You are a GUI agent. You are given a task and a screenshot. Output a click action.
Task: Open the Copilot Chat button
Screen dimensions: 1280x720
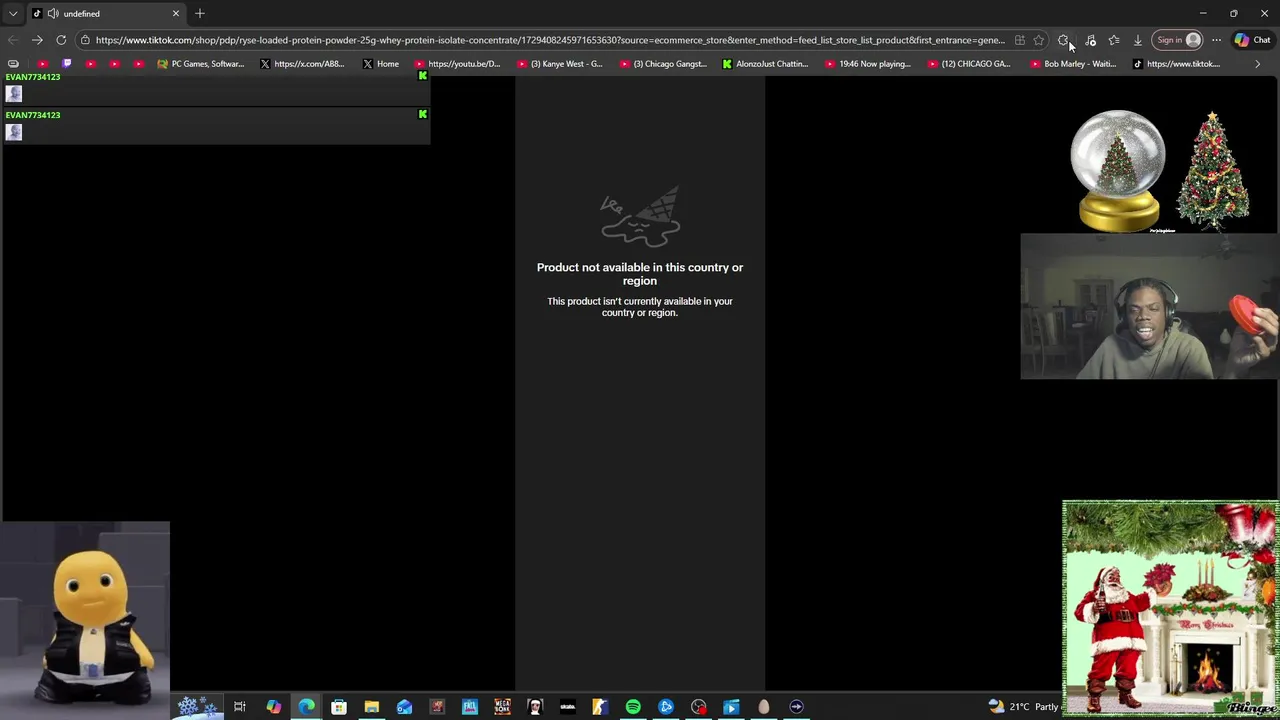point(1252,40)
